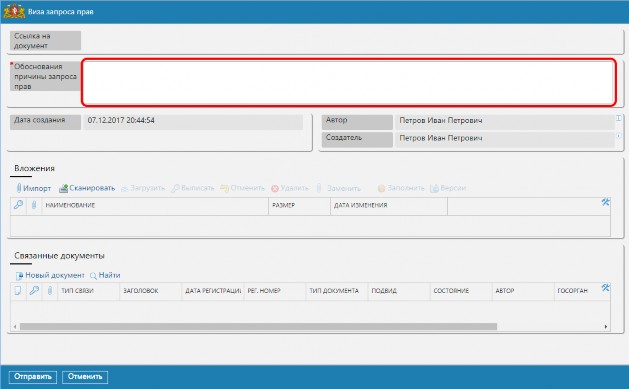The image size is (629, 389).
Task: Sort by Рег. номер column header
Action: coord(275,291)
